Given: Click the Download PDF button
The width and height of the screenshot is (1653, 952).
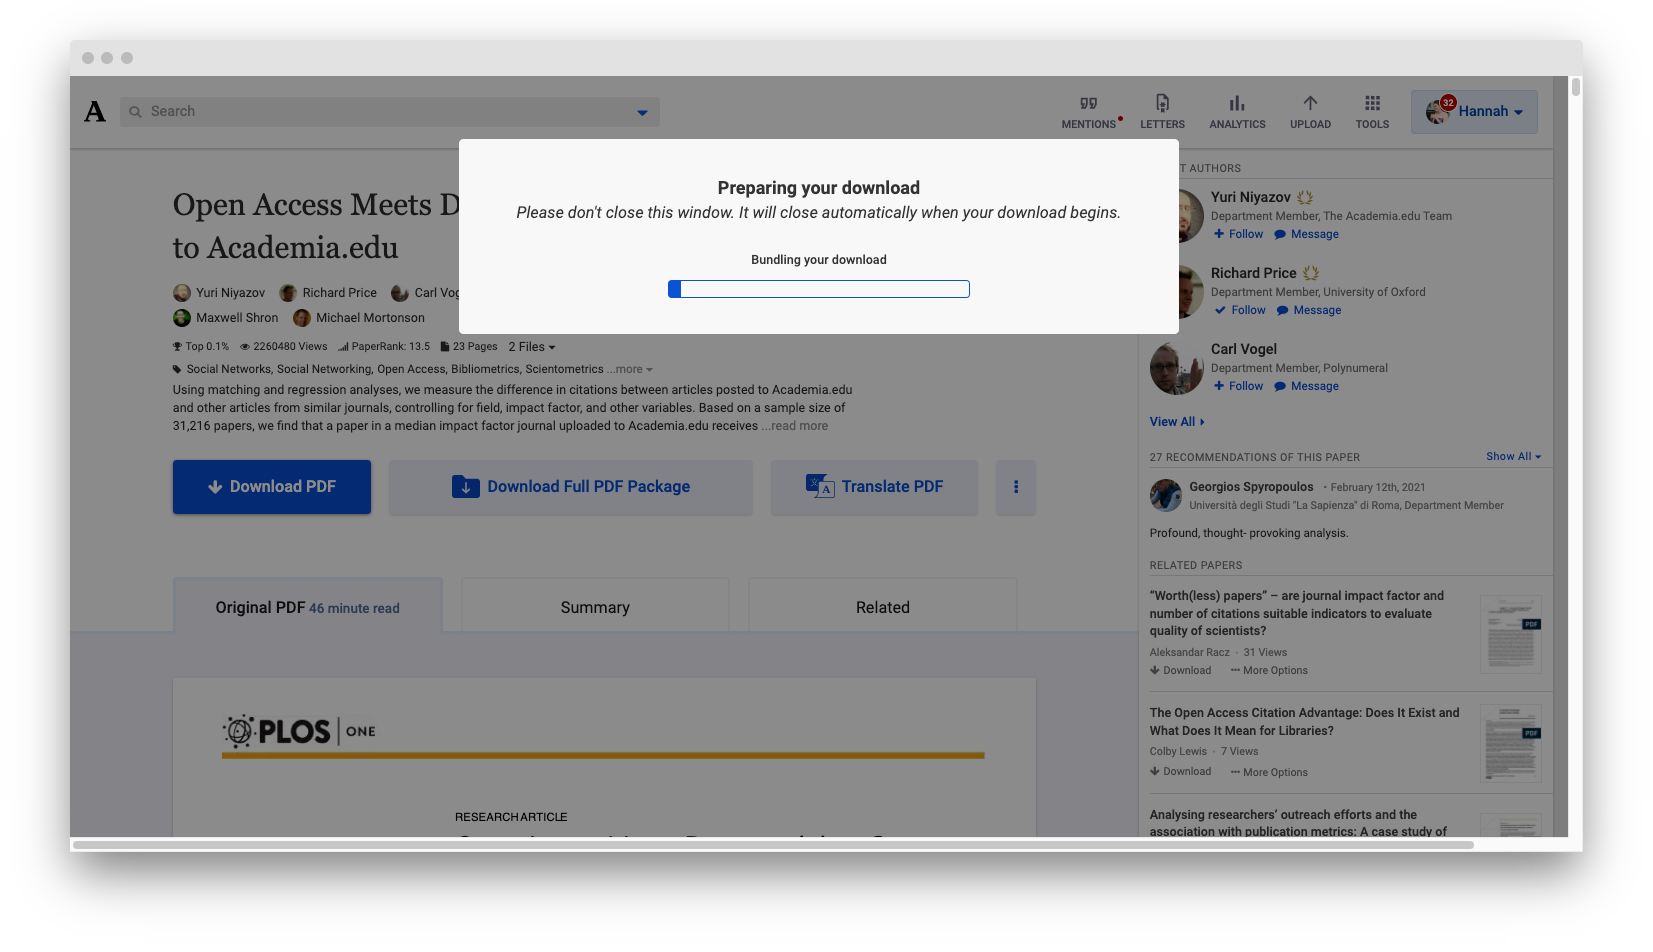Looking at the screenshot, I should (x=272, y=487).
